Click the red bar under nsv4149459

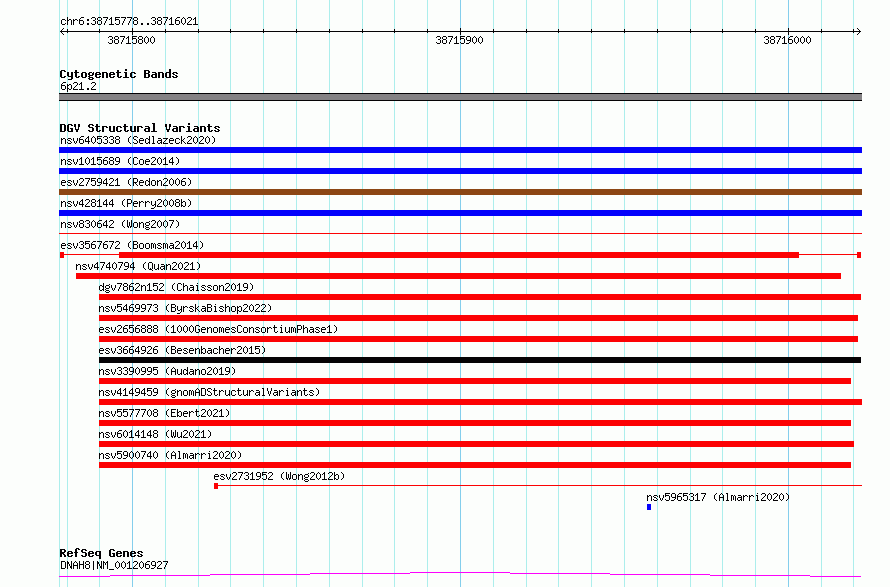click(480, 402)
